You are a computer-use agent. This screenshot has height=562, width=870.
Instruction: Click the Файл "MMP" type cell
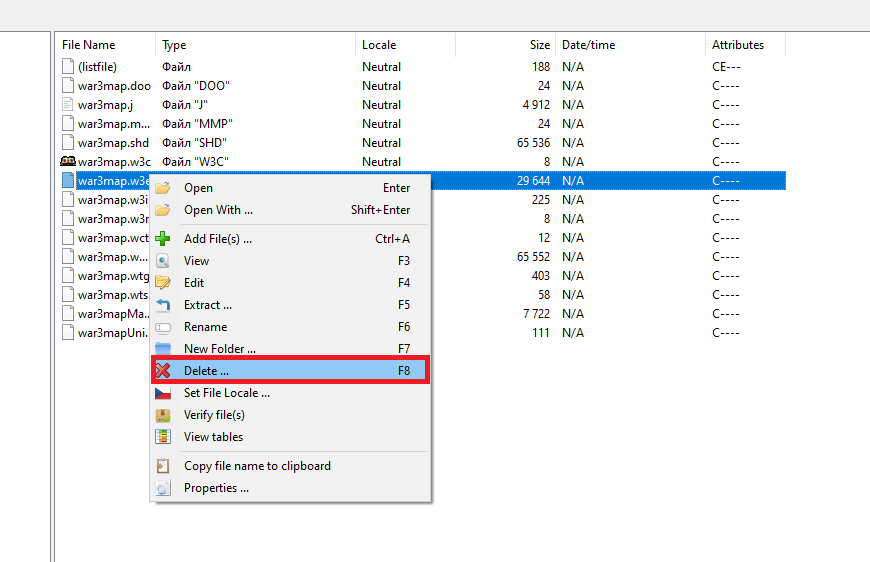click(197, 124)
